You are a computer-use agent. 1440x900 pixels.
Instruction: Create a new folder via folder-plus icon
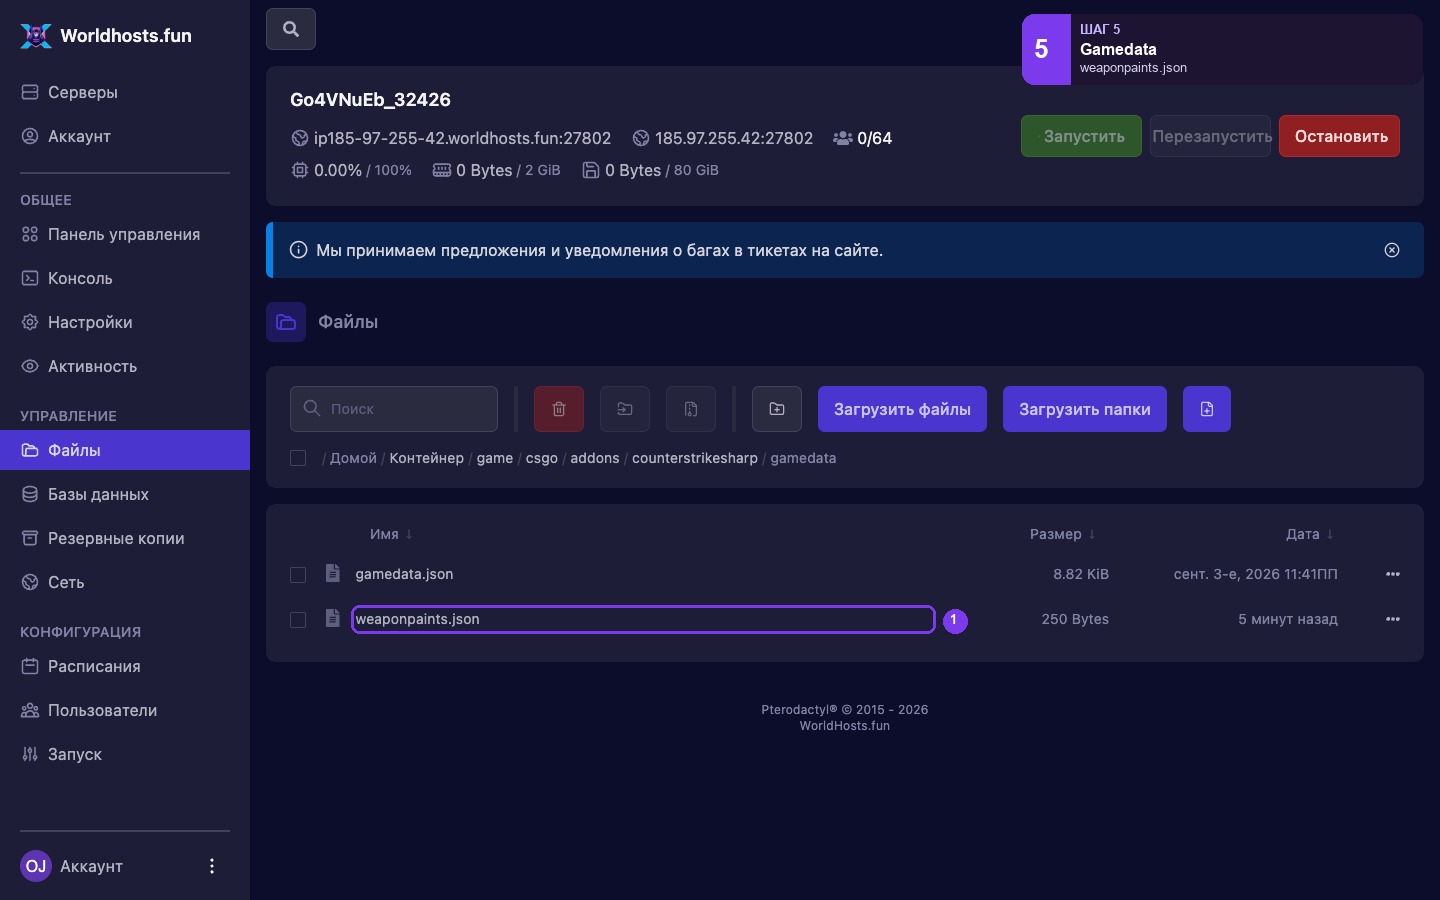[777, 409]
